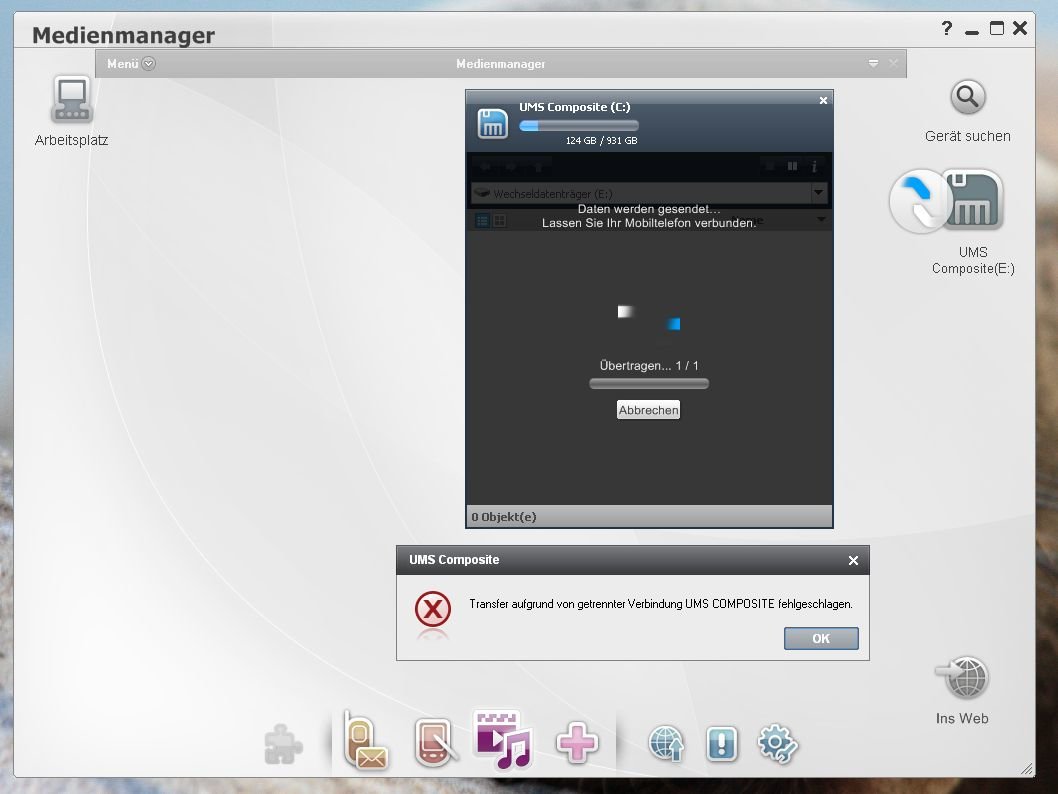Maximize the Medienmanager window
The image size is (1058, 794).
click(997, 28)
